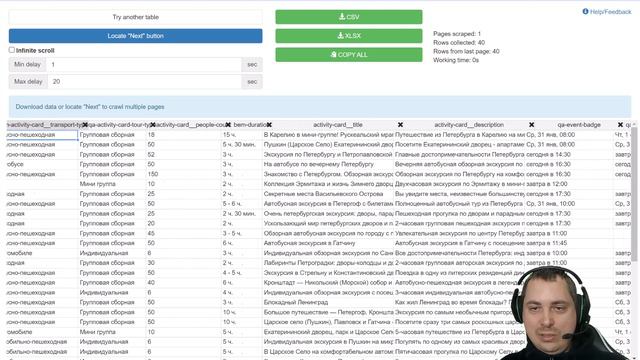
Task: Select the cell "завтра в 12:00"
Action: pos(569,184)
